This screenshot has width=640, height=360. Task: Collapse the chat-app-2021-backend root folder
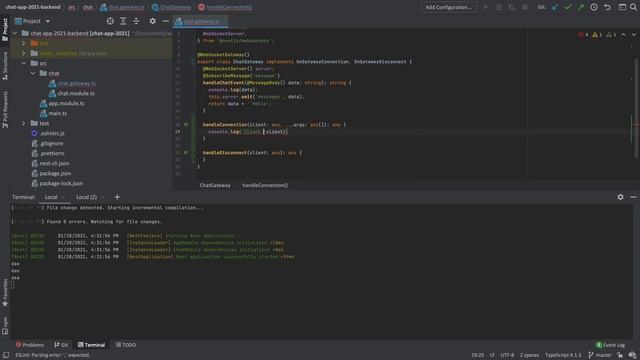point(16,33)
